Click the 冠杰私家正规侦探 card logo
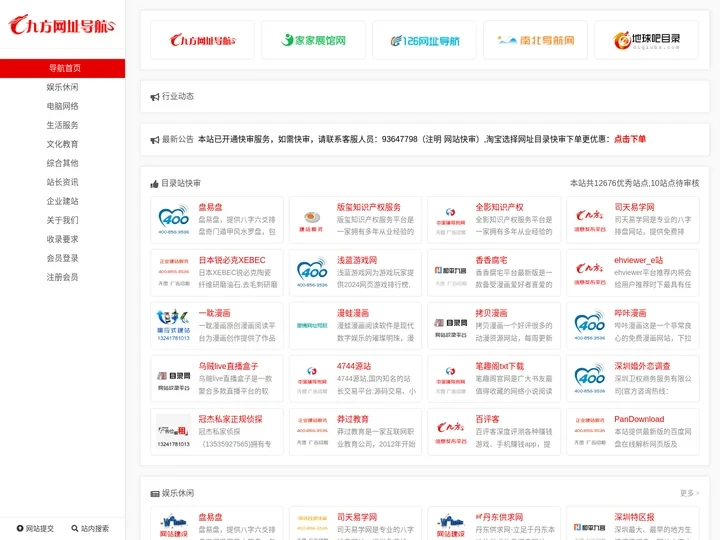The image size is (720, 540). click(174, 431)
